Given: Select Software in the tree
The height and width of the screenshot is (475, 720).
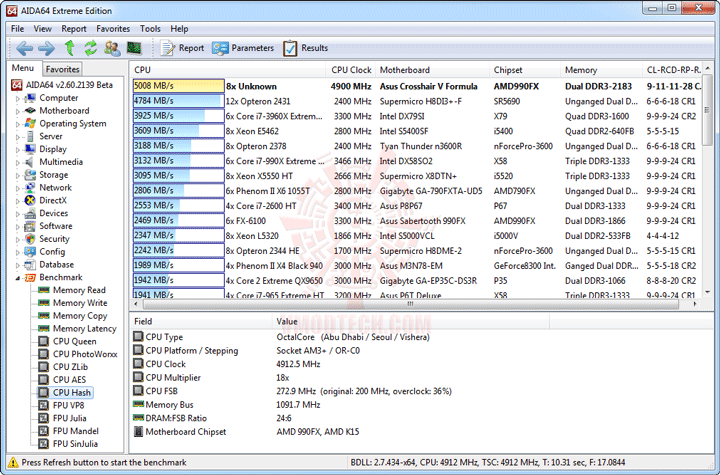Looking at the screenshot, I should (56, 226).
